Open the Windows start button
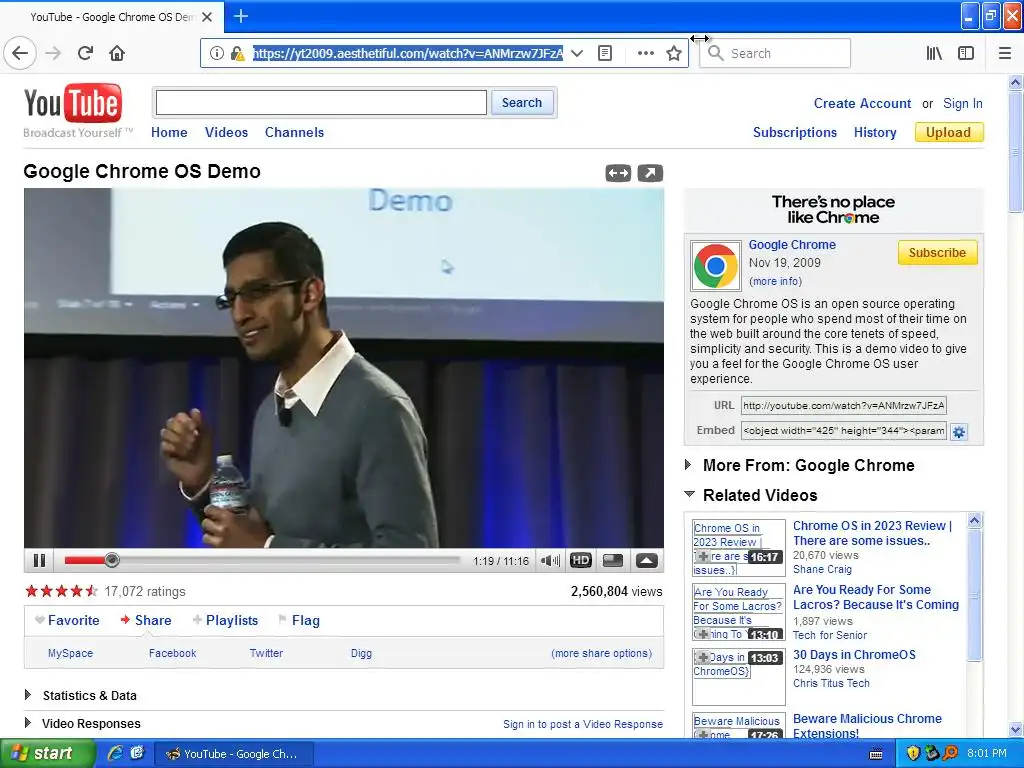Screen dimensions: 1024x768 click(47, 754)
